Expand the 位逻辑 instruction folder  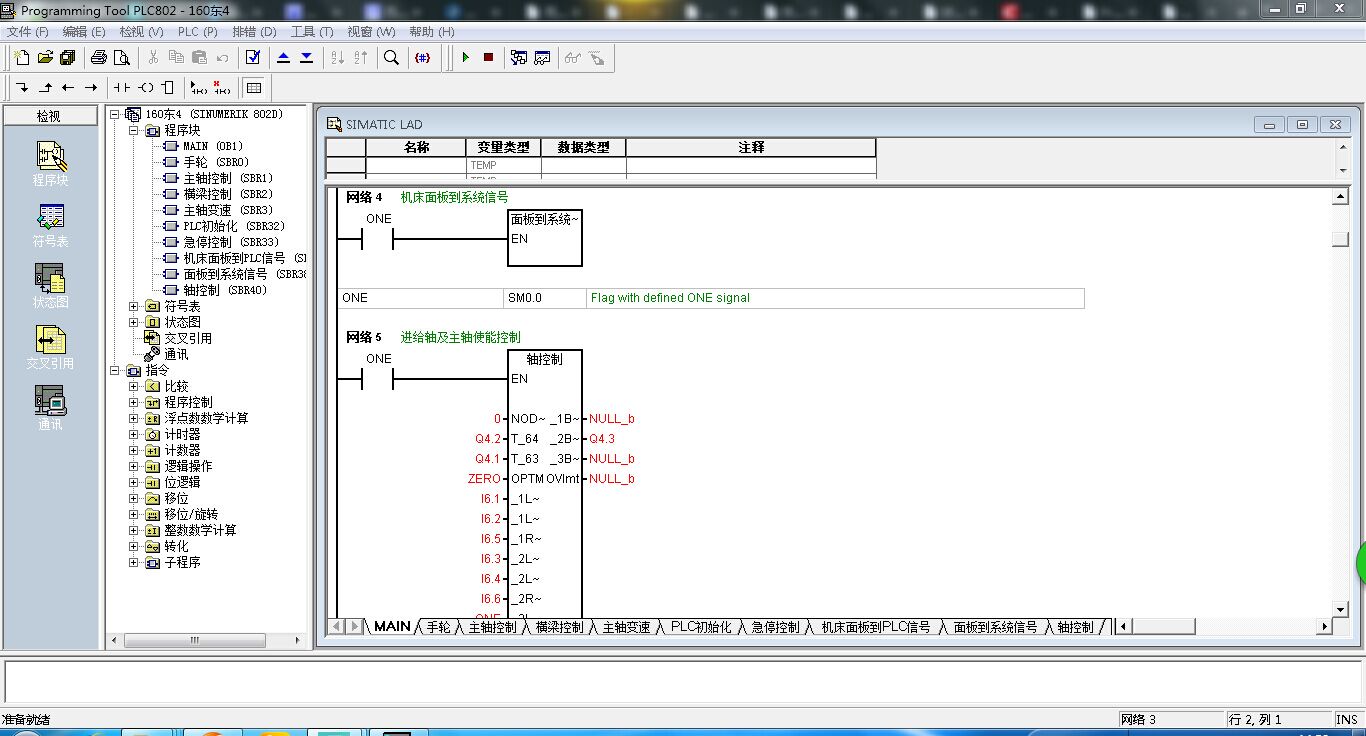134,482
